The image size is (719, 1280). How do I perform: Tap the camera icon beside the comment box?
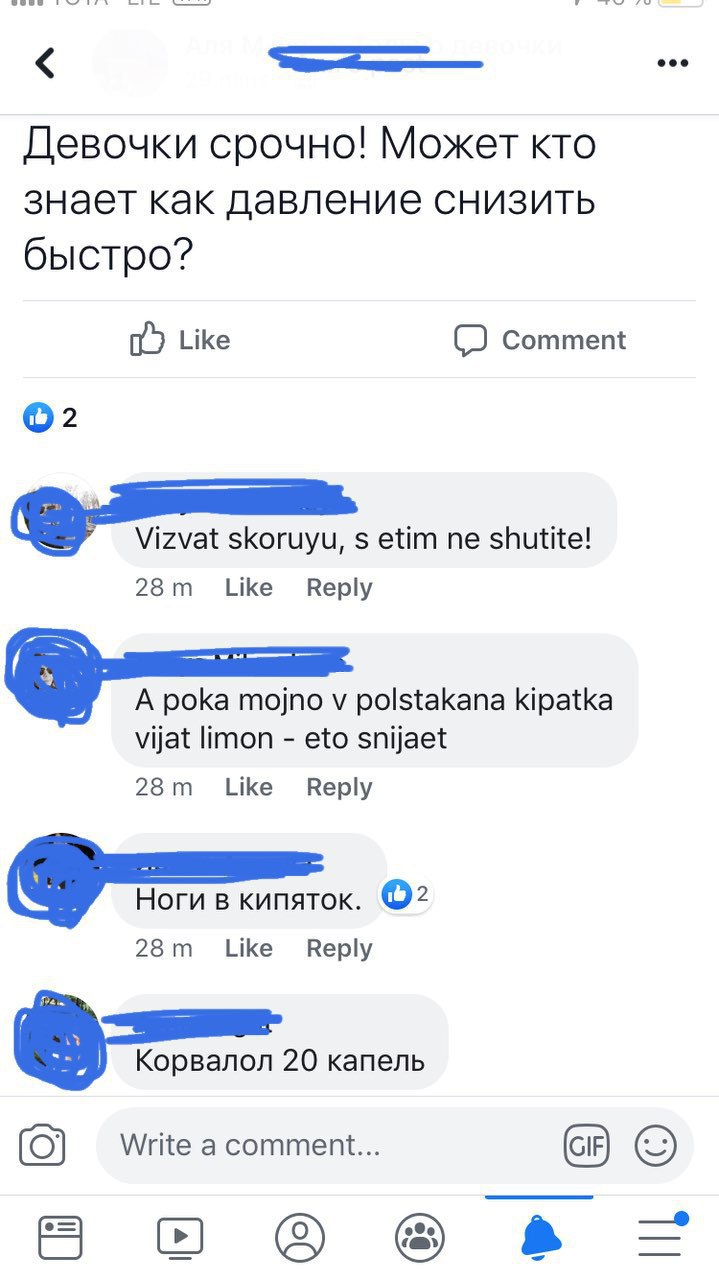(42, 1145)
